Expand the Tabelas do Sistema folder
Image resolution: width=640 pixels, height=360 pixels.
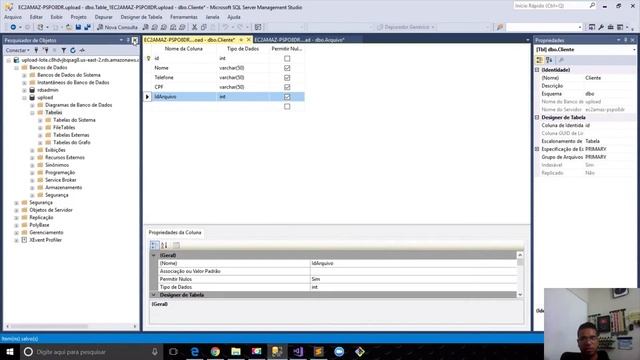coord(40,120)
